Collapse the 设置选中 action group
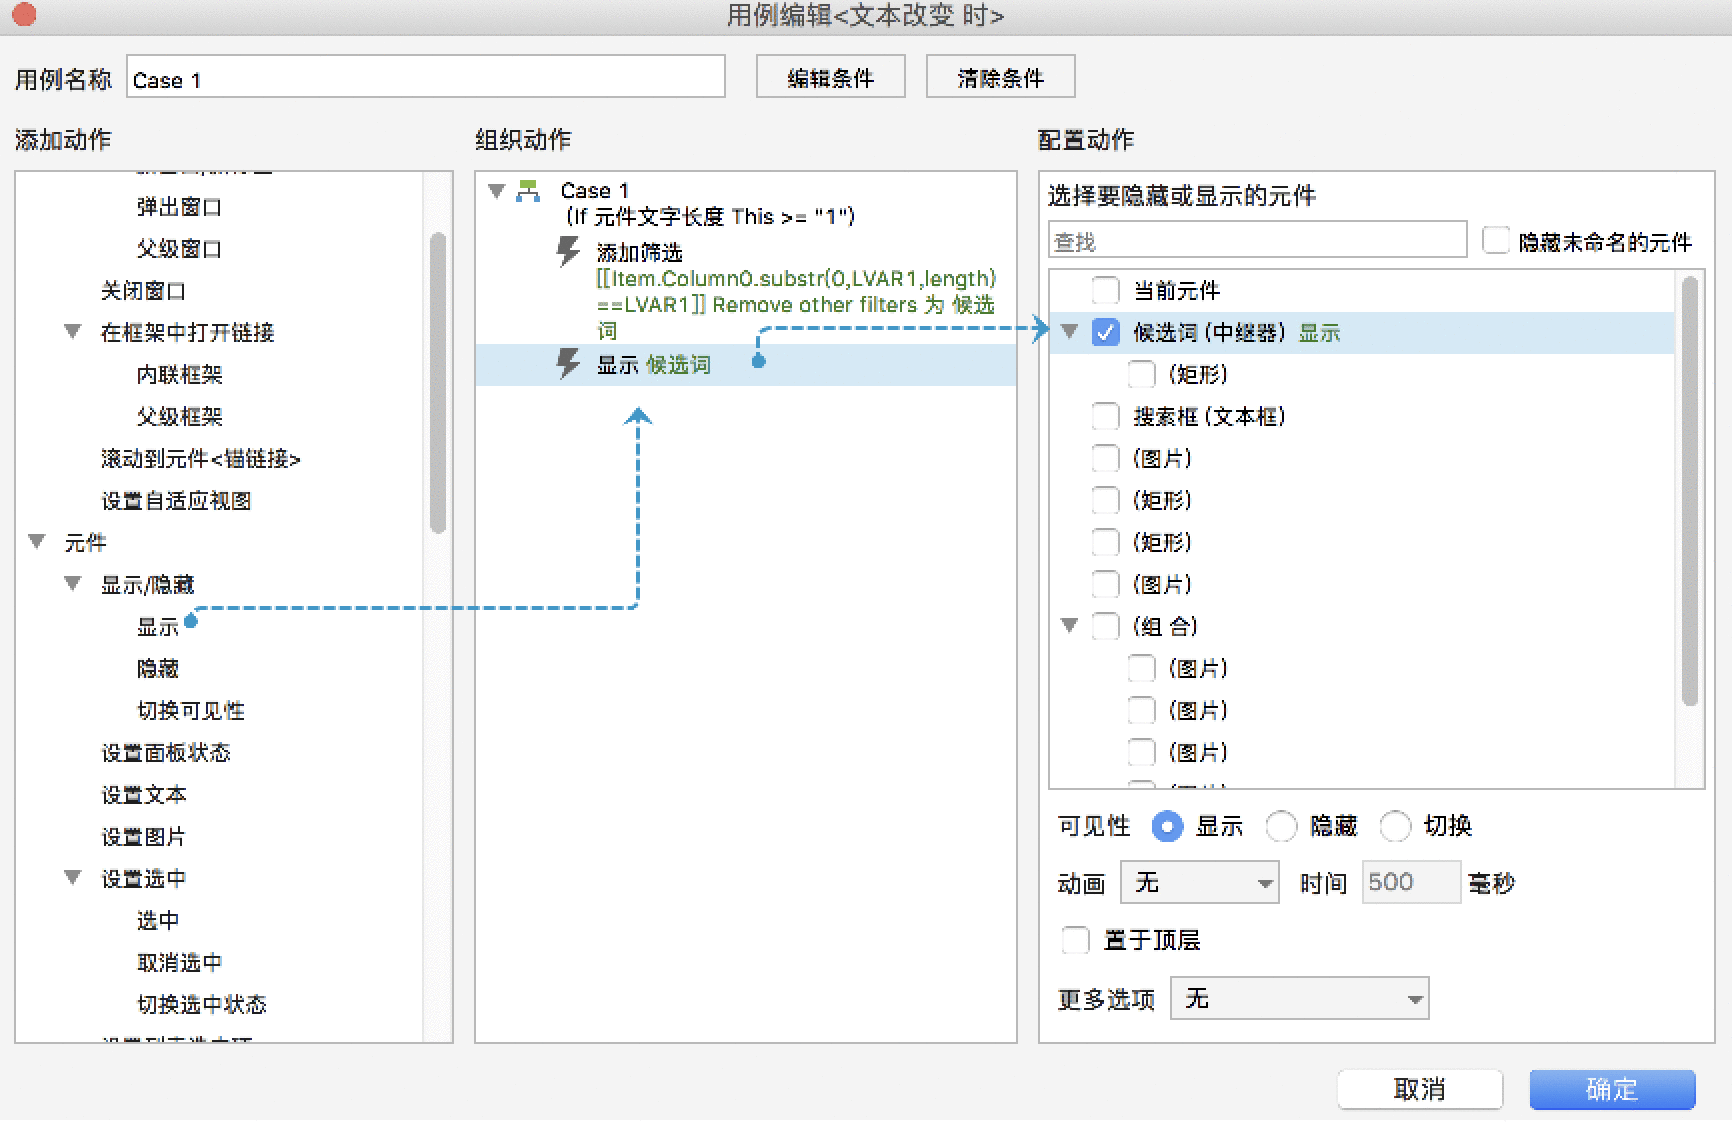This screenshot has height=1122, width=1732. (x=72, y=878)
